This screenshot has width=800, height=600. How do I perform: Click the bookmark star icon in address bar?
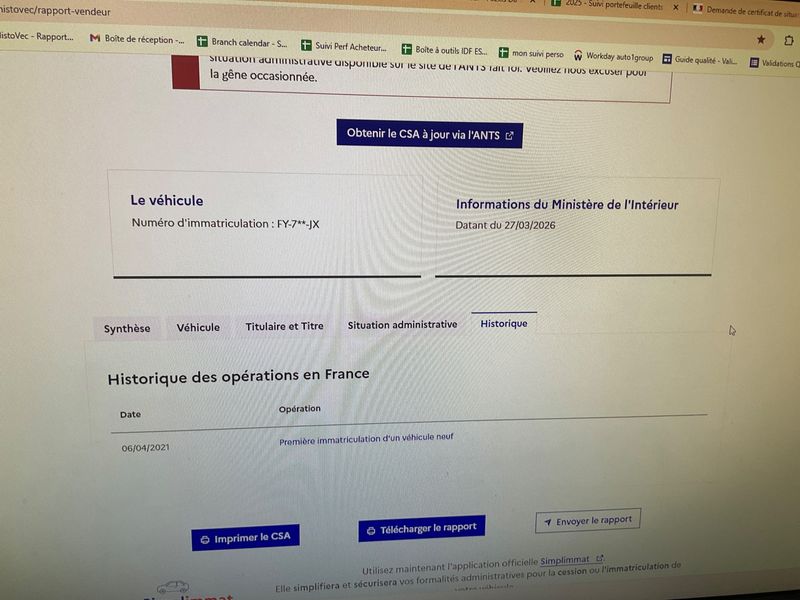(761, 39)
